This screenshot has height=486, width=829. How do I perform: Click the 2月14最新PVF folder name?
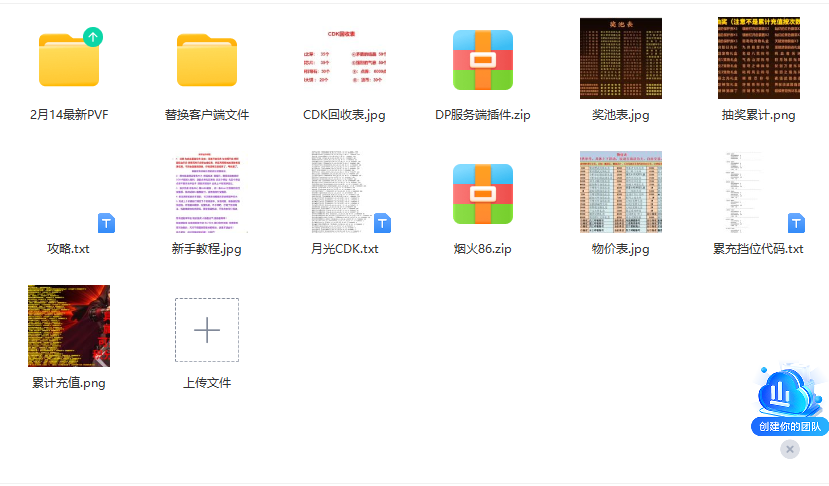(x=69, y=115)
